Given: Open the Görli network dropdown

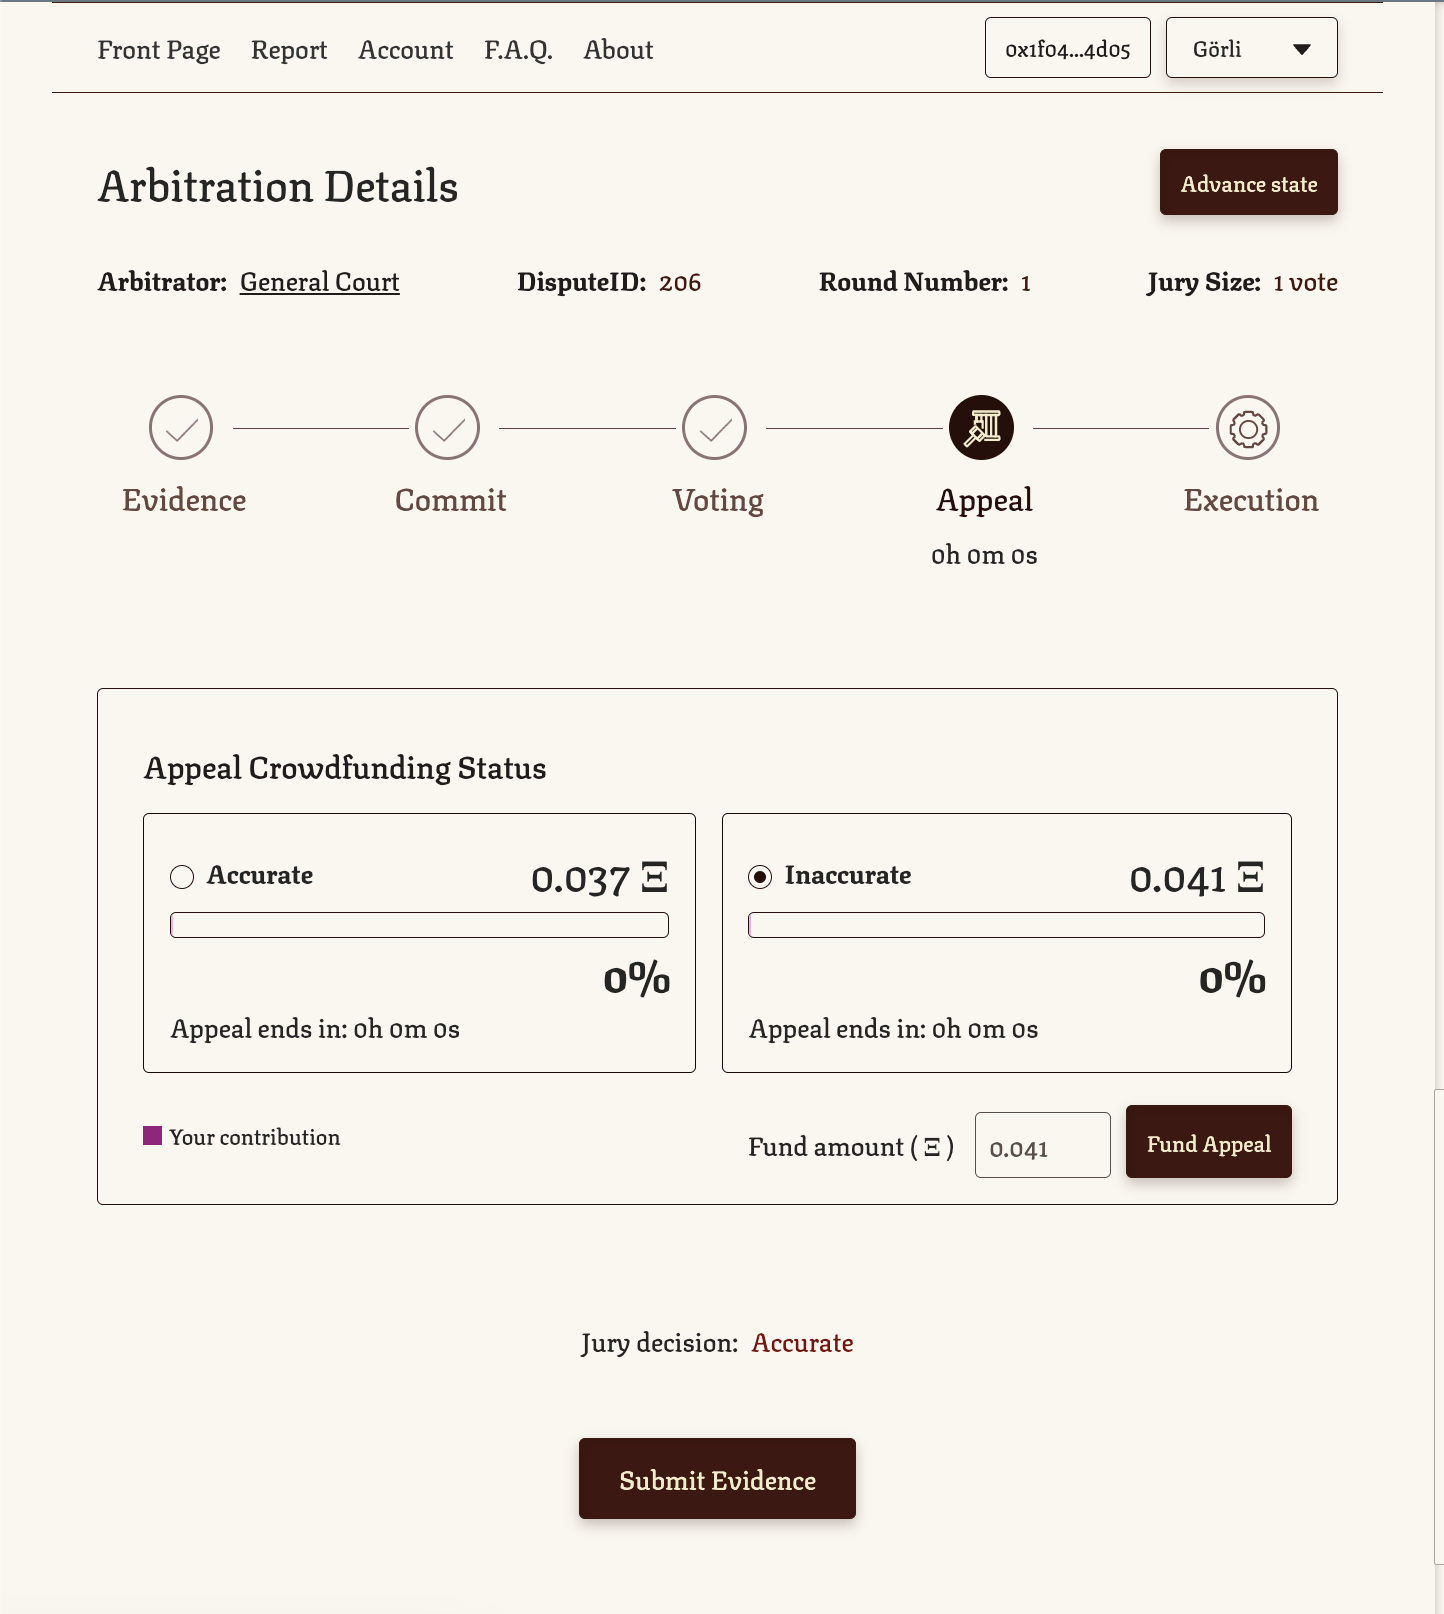Looking at the screenshot, I should pos(1251,47).
